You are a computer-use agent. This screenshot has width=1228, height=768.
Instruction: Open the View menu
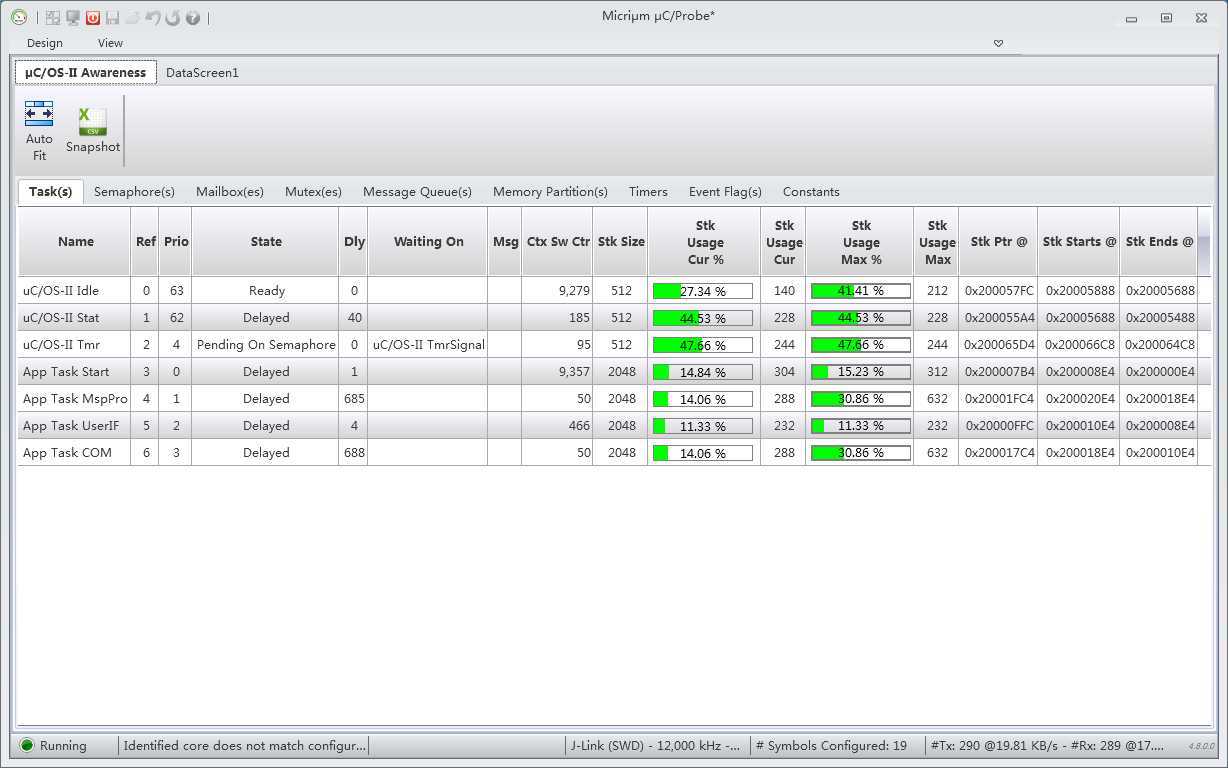(x=110, y=43)
